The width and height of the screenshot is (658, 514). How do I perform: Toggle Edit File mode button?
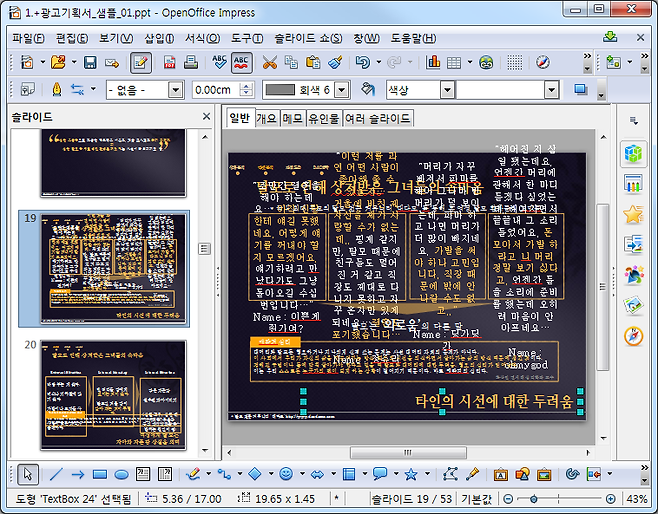(x=141, y=62)
